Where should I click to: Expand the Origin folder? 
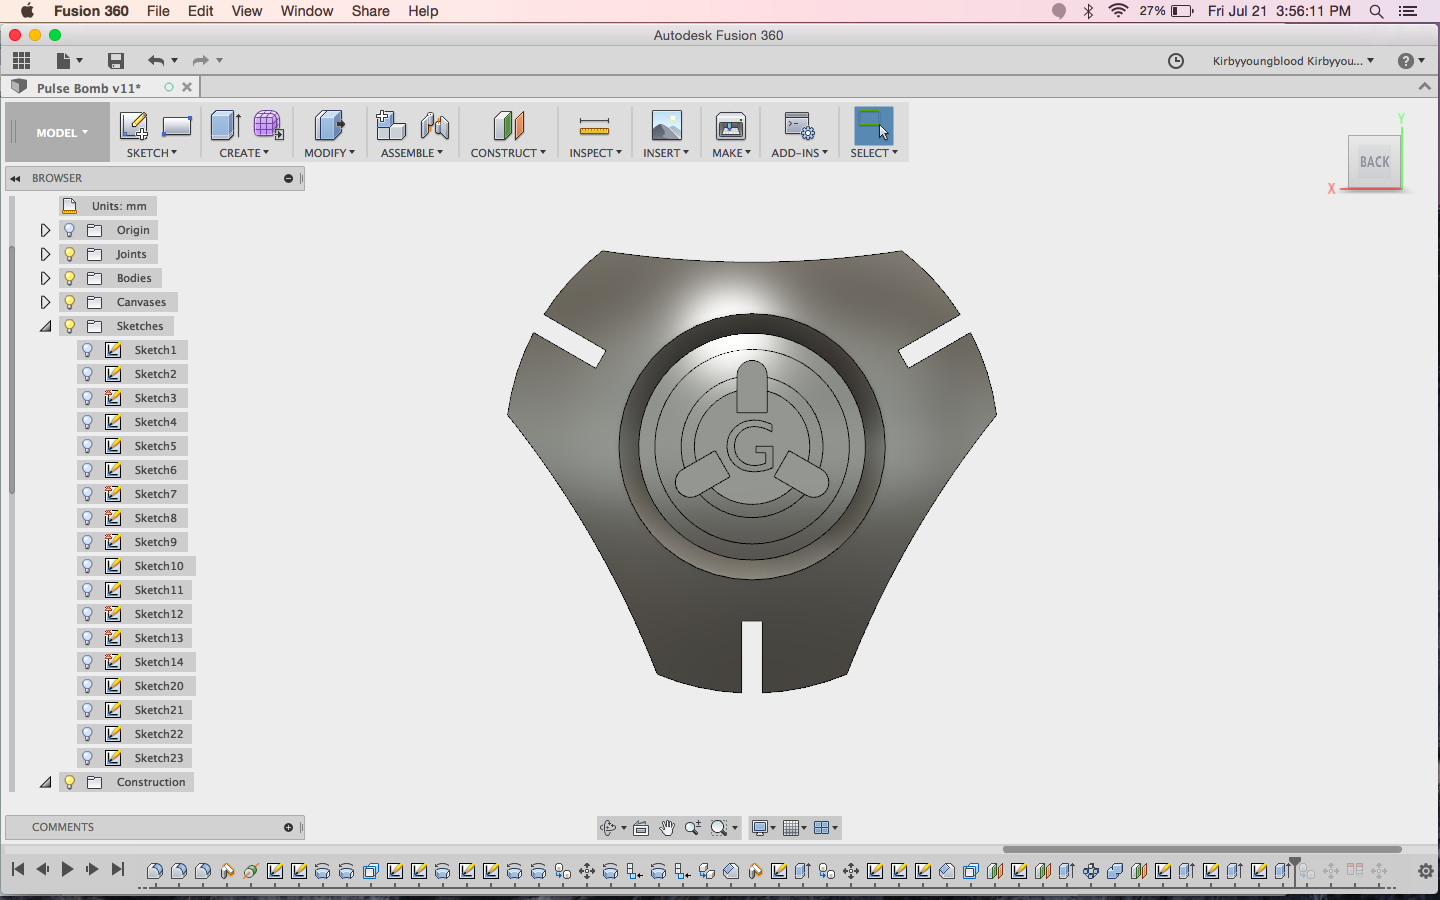[x=45, y=230]
